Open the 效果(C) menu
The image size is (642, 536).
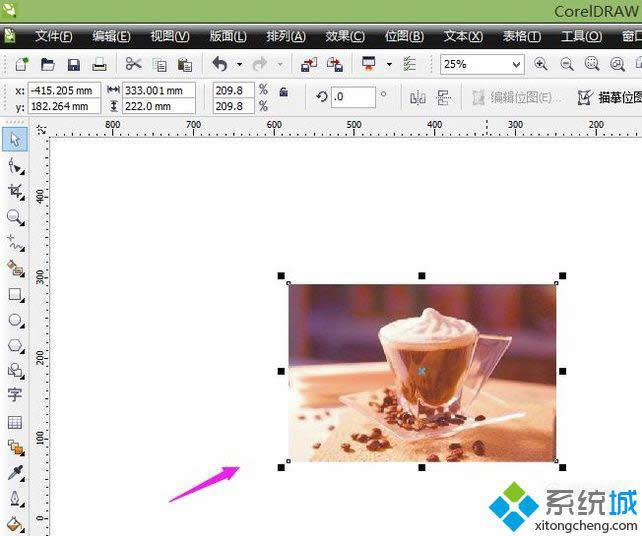pos(345,36)
